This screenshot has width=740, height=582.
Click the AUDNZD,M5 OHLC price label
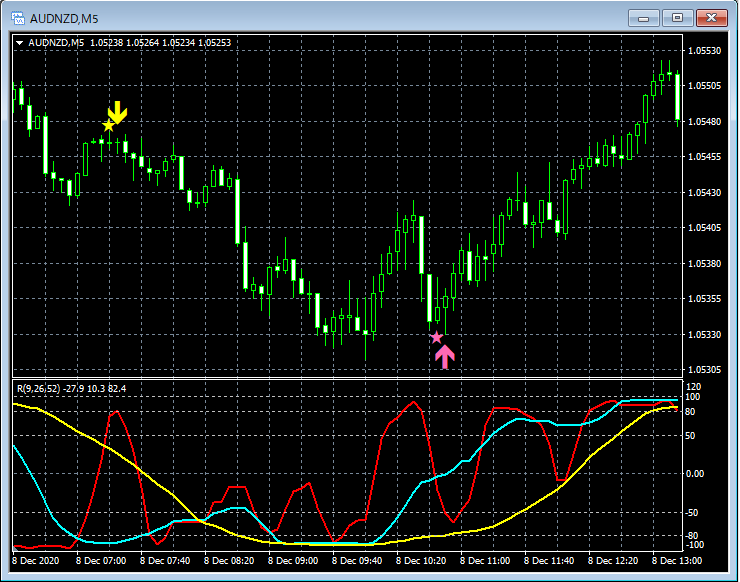click(129, 42)
